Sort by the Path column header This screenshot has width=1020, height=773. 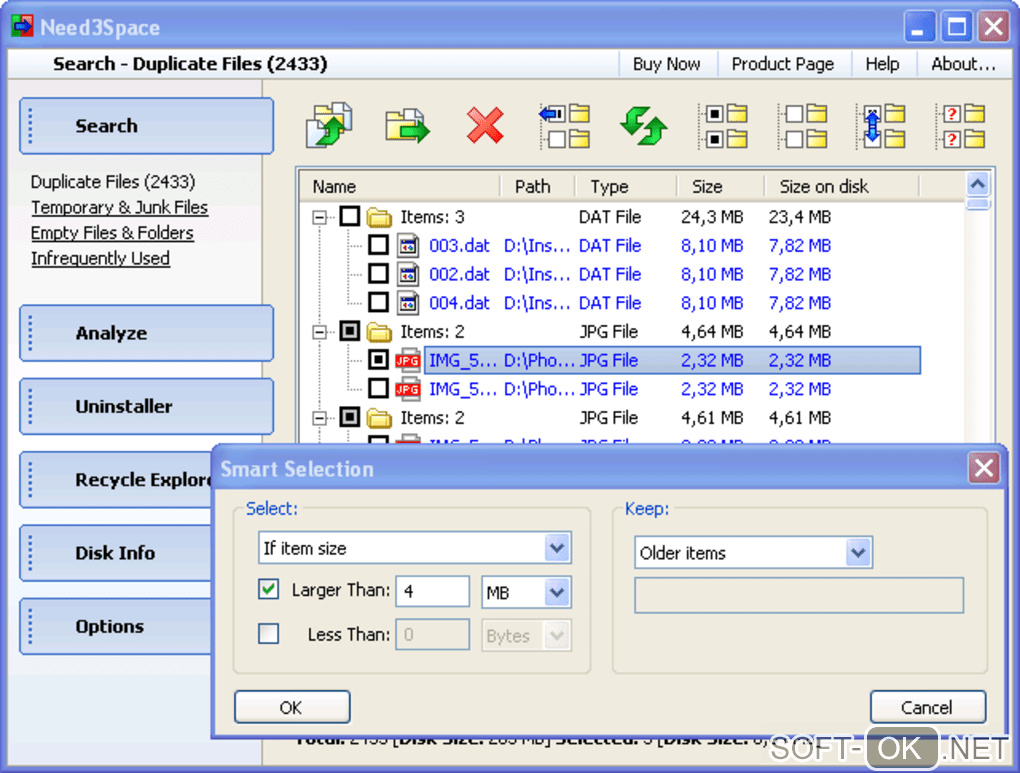coord(537,187)
